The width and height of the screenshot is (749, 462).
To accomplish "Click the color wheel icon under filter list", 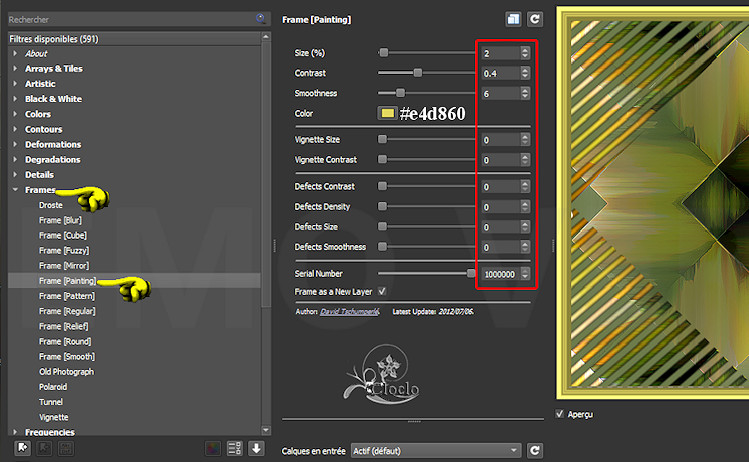I will click(x=212, y=448).
